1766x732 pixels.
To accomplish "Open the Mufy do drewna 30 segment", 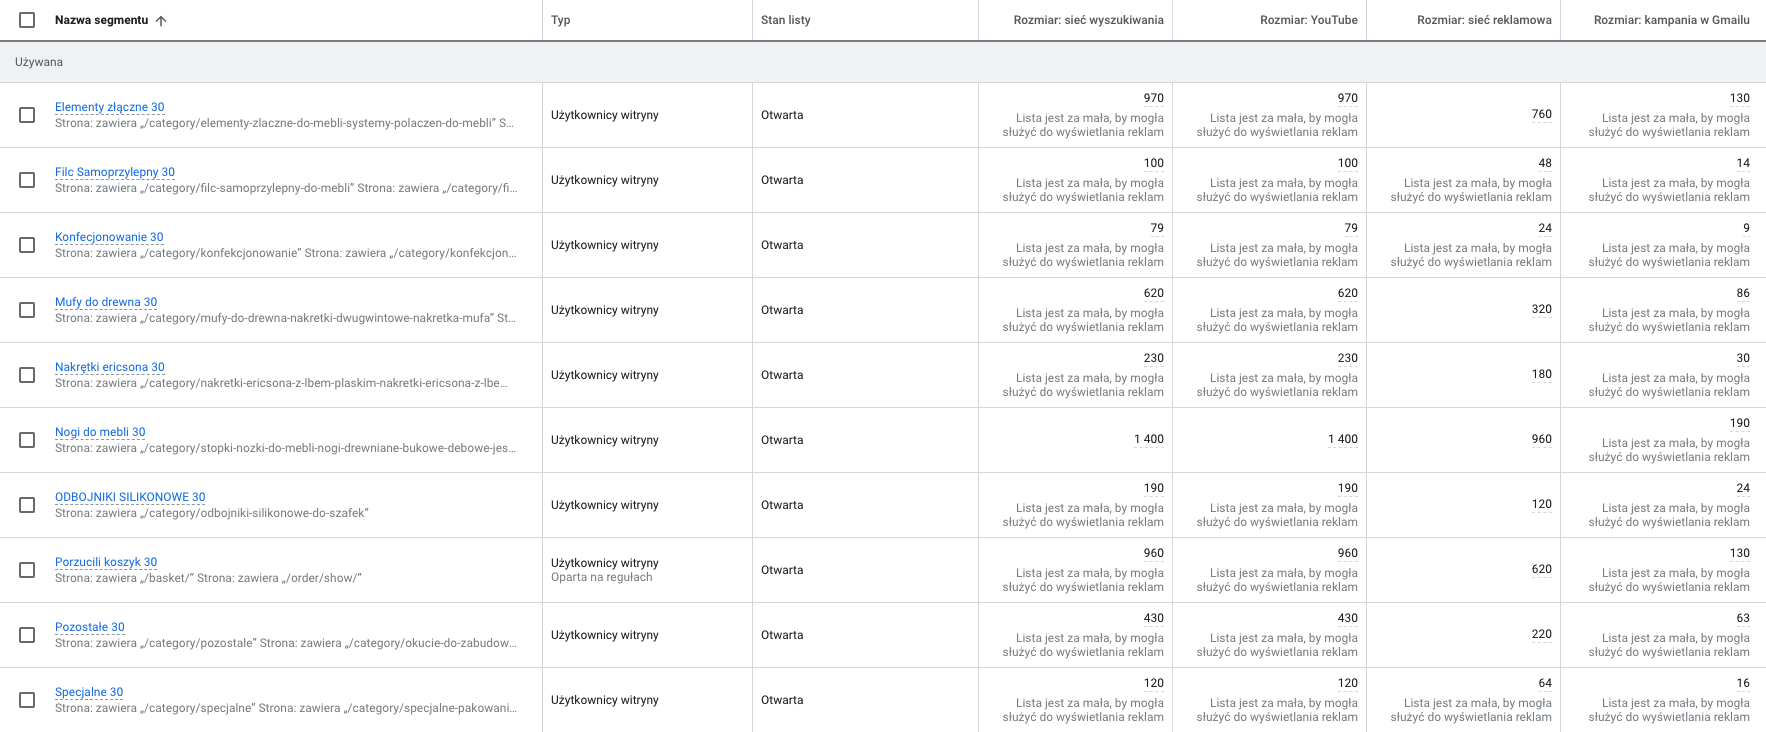I will (105, 302).
